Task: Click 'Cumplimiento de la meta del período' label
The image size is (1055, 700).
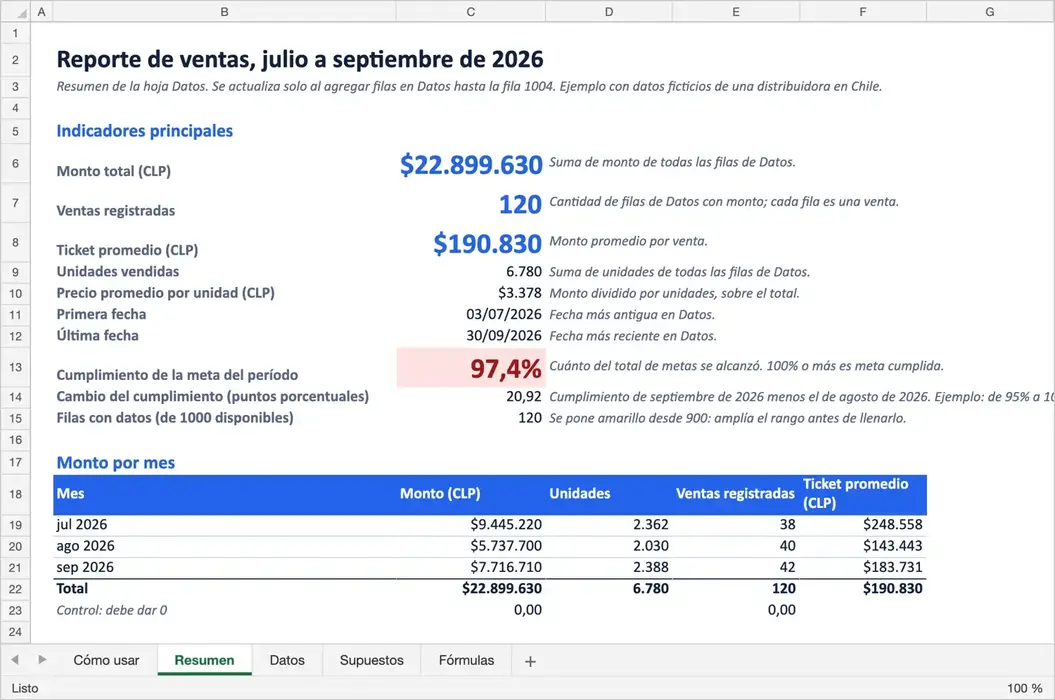Action: tap(177, 375)
